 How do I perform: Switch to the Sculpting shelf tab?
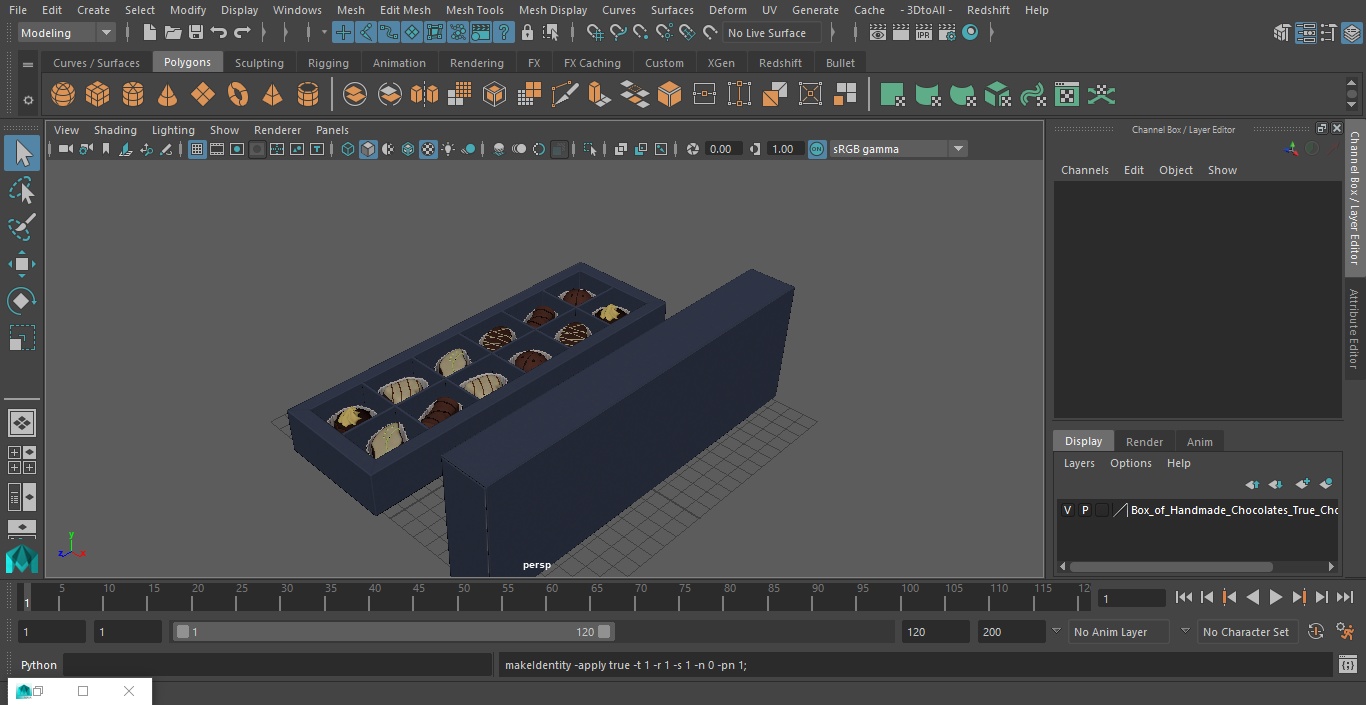pos(259,62)
